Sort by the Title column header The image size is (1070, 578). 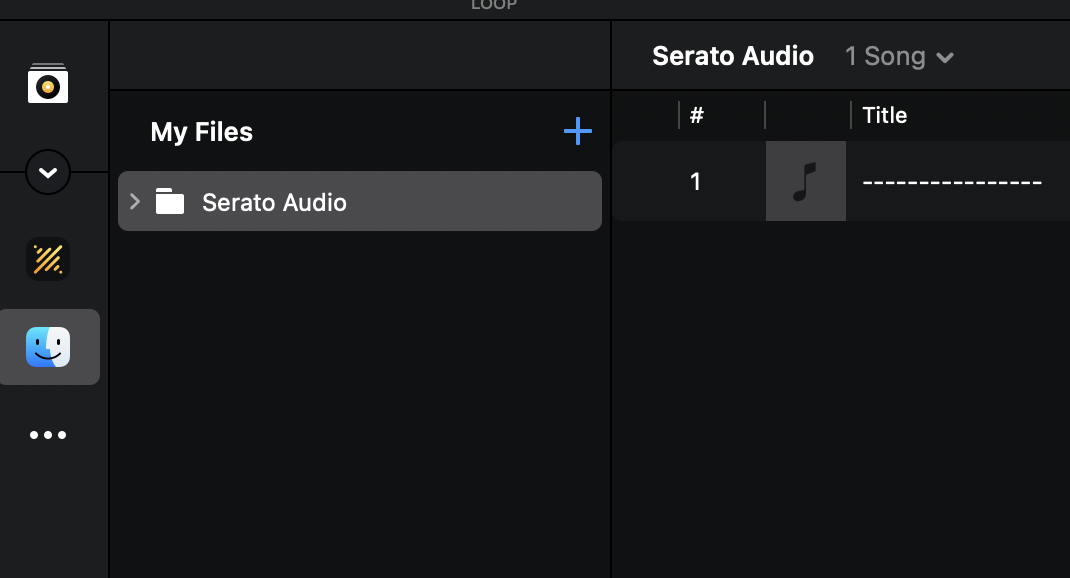(884, 115)
